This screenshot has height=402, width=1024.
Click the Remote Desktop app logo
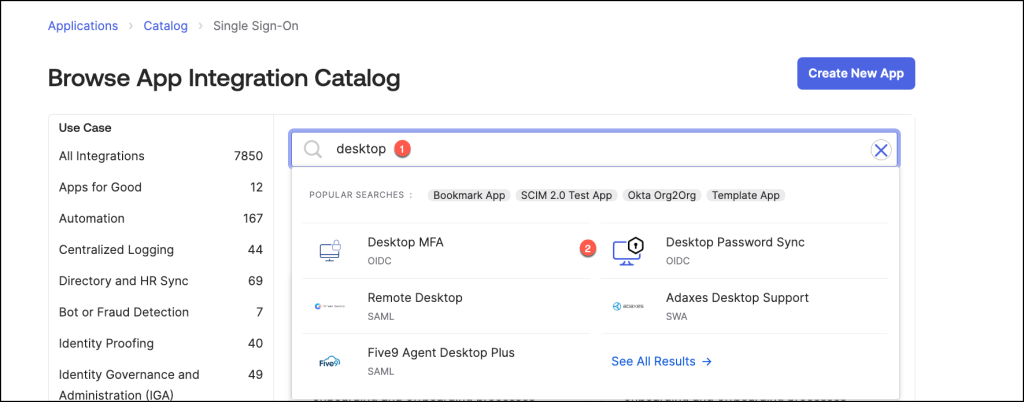pyautogui.click(x=330, y=306)
